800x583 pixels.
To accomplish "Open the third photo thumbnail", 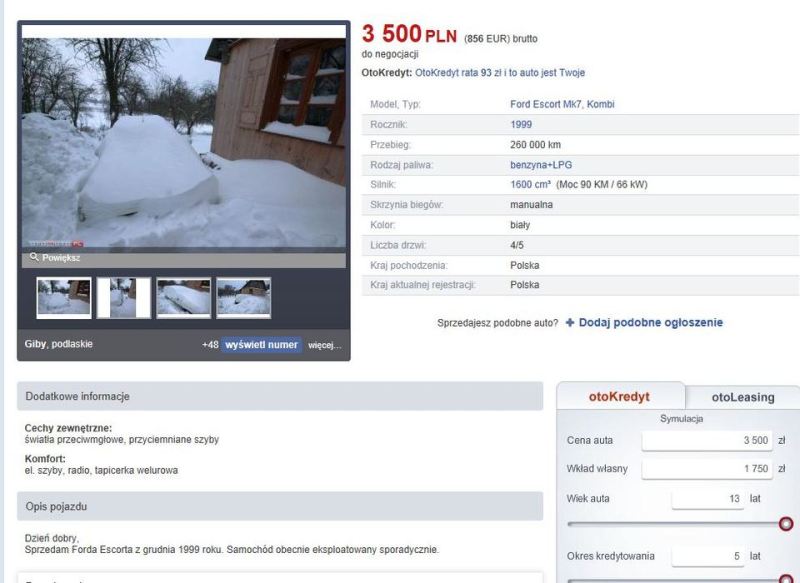I will click(183, 297).
